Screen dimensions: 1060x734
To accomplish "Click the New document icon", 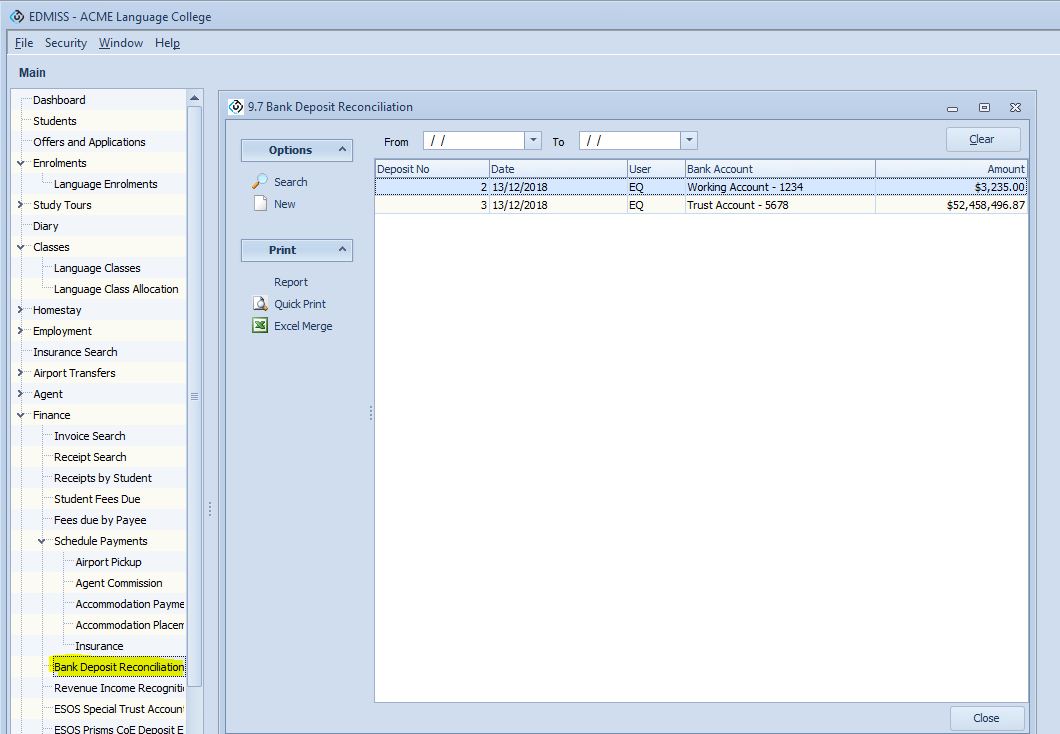I will 260,204.
